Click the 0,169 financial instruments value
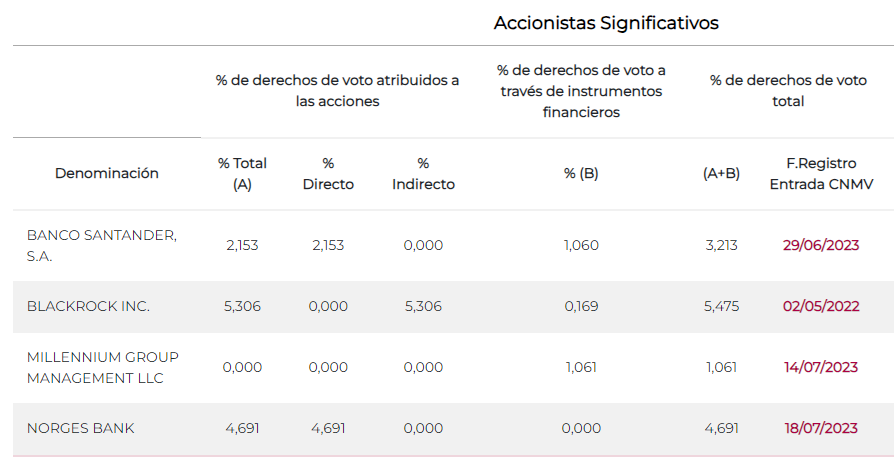The height and width of the screenshot is (458, 894). click(x=581, y=306)
